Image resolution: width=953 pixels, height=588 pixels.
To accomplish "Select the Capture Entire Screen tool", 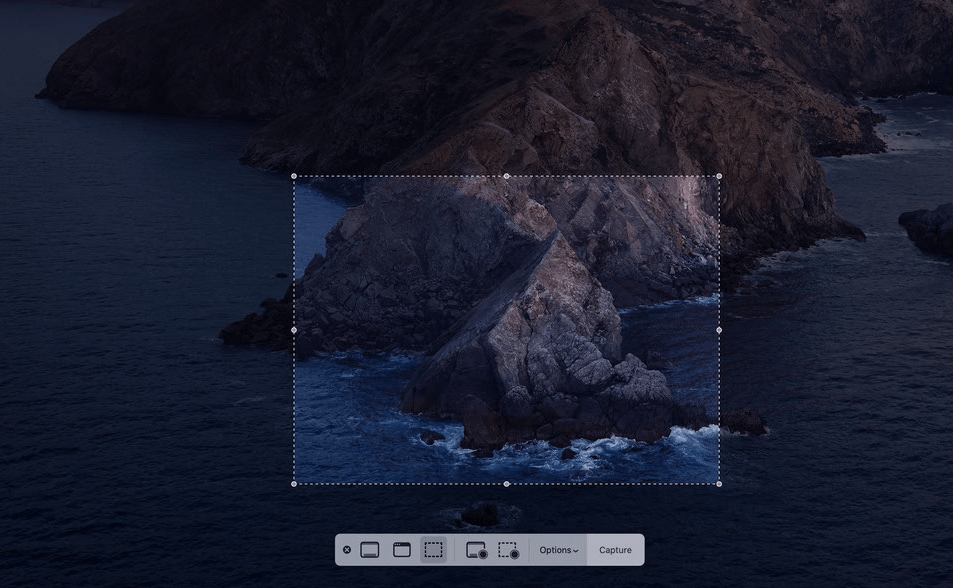I will (x=369, y=549).
